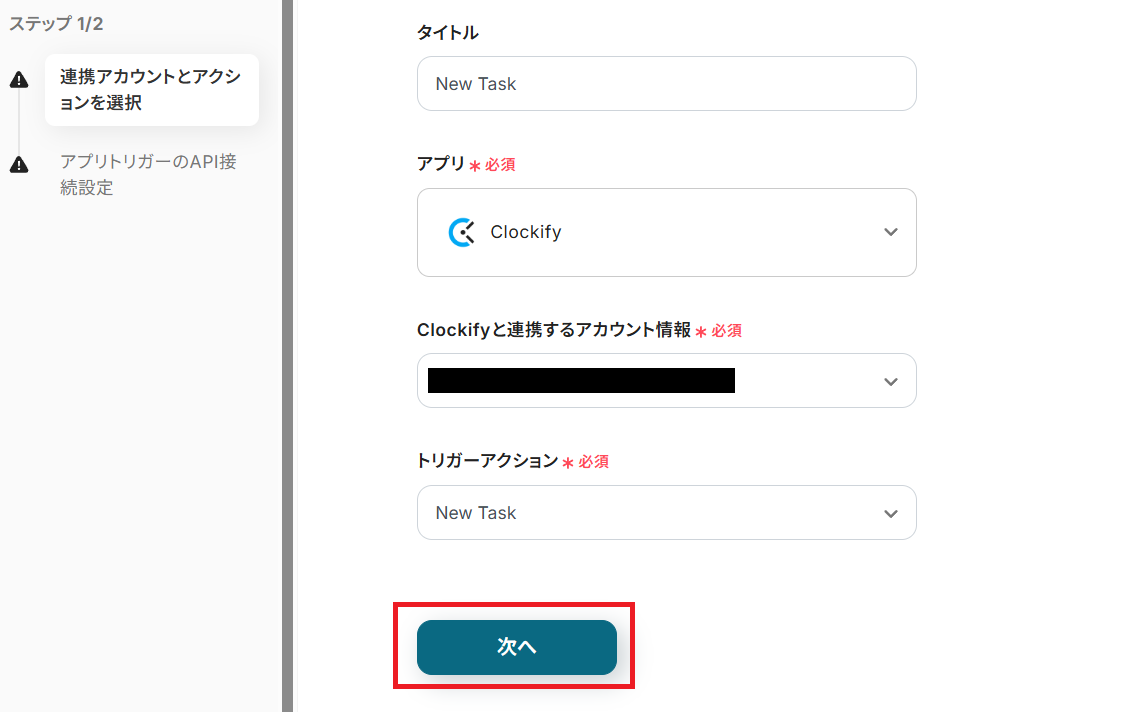Select step 連携アカウントとアクションを選択

pos(152,90)
